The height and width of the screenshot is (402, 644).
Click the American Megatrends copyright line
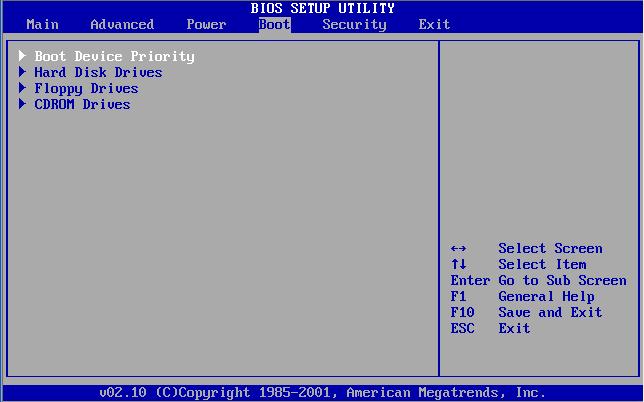[322, 393]
